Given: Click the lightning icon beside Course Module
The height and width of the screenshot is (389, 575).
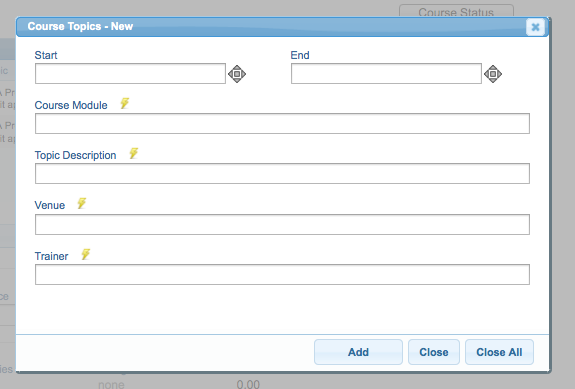Looking at the screenshot, I should click(125, 103).
